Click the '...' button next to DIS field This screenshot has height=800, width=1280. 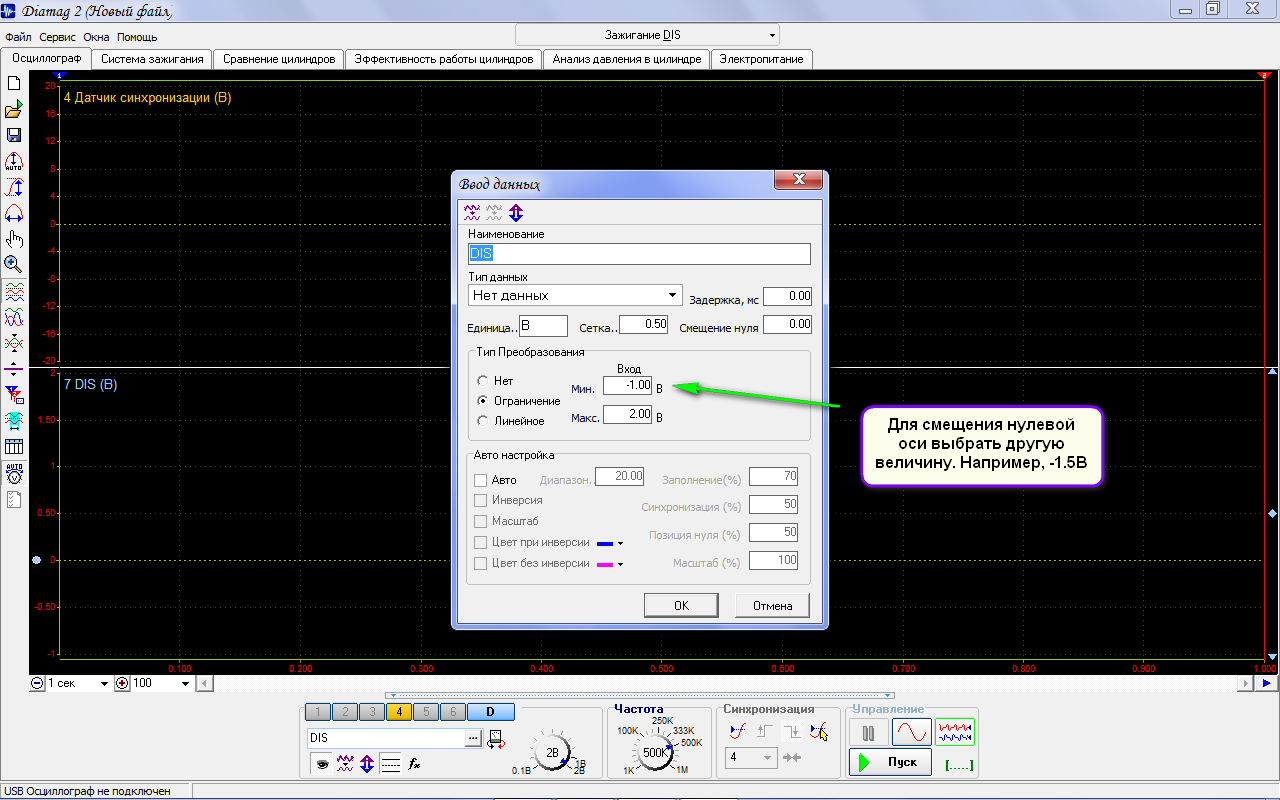[473, 738]
